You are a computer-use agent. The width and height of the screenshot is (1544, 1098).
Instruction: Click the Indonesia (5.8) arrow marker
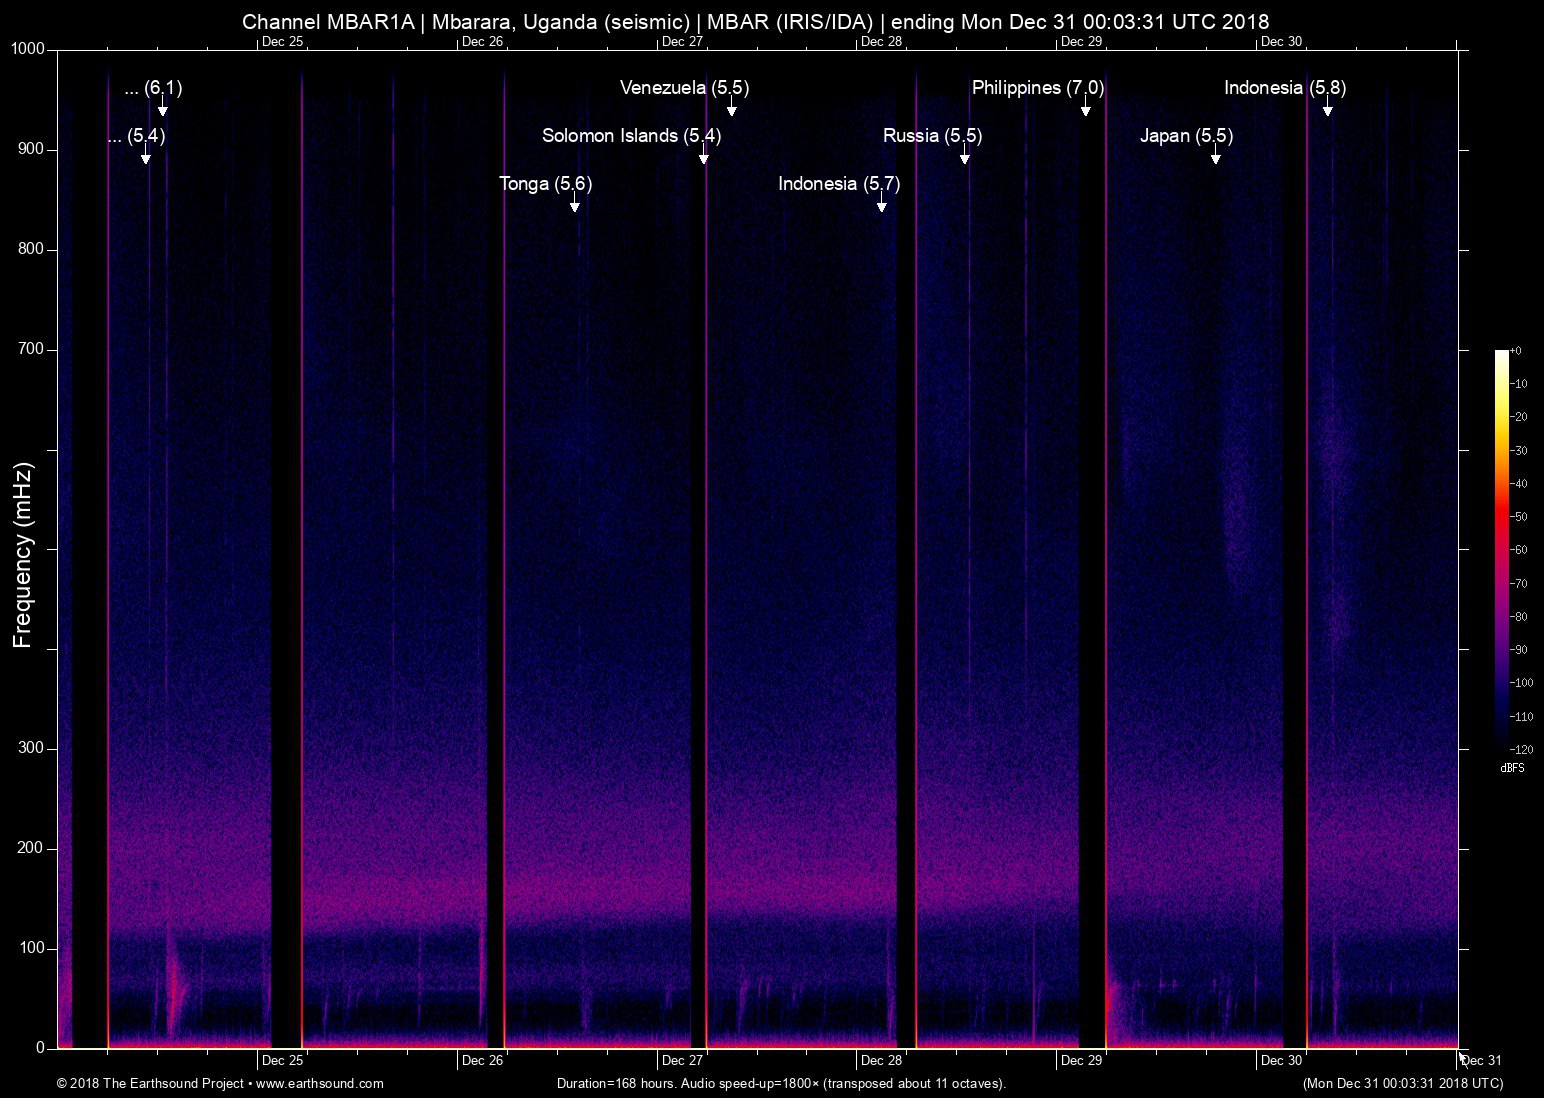[x=1328, y=107]
